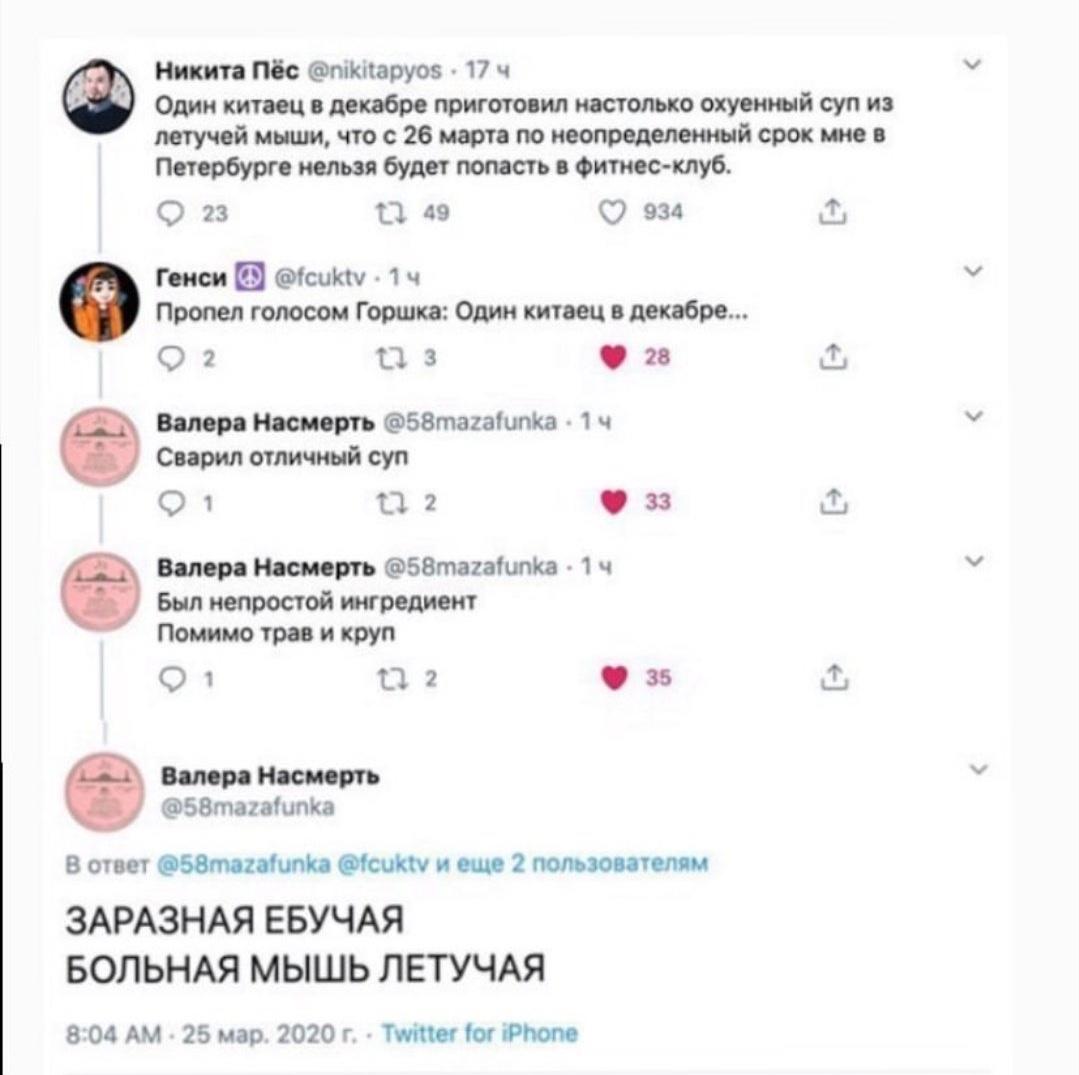The width and height of the screenshot is (1079, 1075).
Task: Unlike Генси's tweet with 28 likes
Action: [x=613, y=356]
